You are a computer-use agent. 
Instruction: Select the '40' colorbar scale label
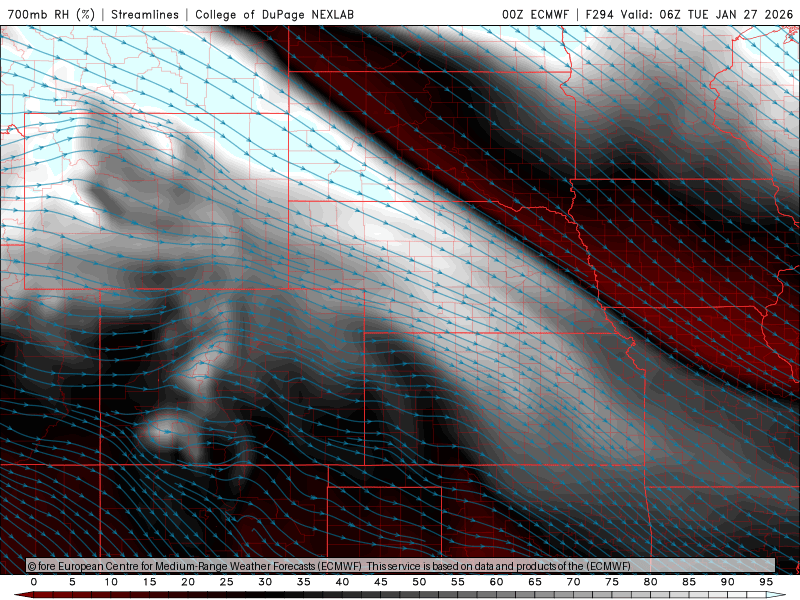[342, 582]
